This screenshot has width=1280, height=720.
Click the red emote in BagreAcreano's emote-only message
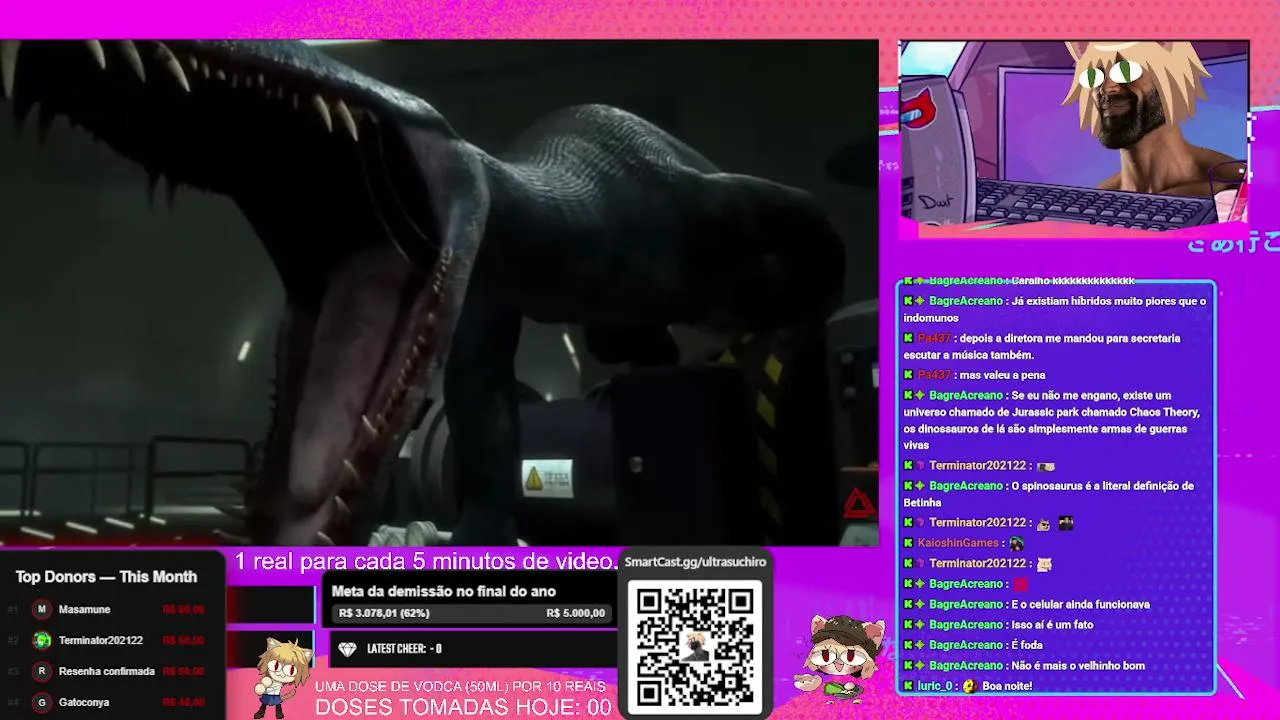pyautogui.click(x=1021, y=584)
